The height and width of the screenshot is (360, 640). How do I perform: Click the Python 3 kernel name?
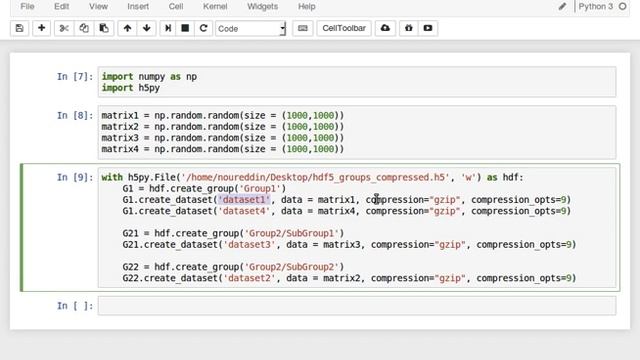(596, 7)
